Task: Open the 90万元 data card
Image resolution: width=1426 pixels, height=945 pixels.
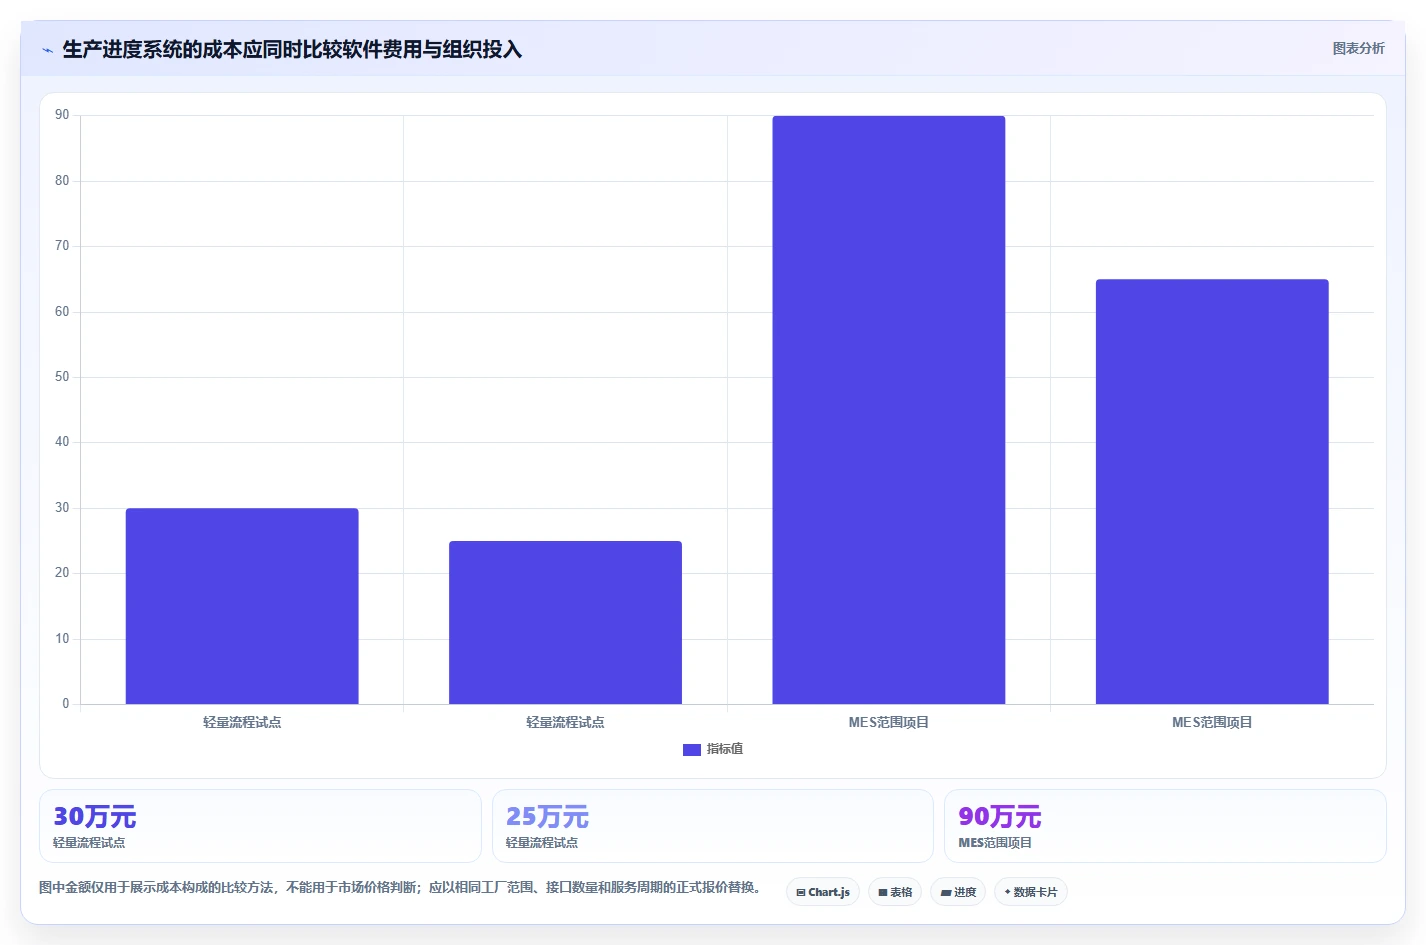Action: (x=1165, y=826)
